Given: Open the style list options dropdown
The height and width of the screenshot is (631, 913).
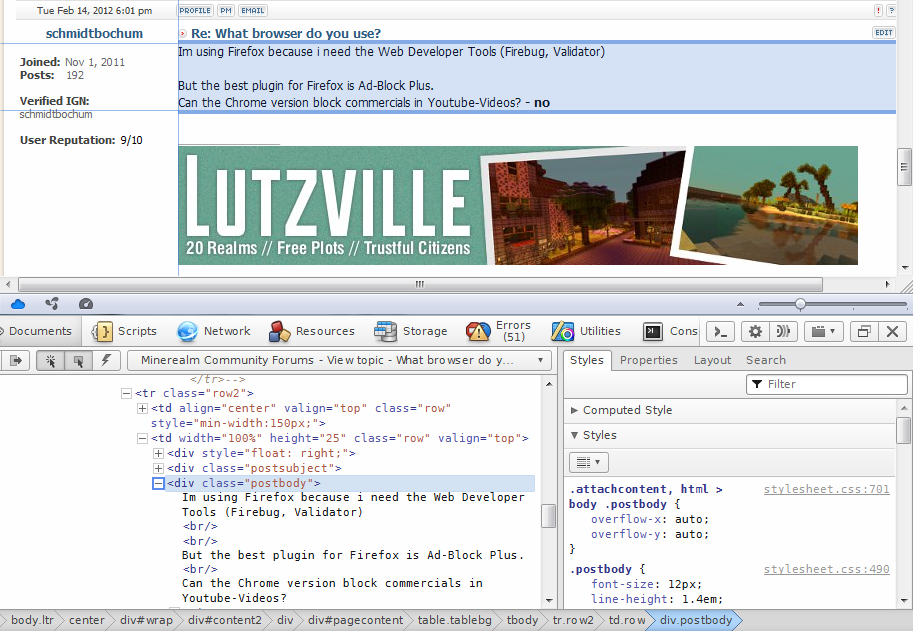Looking at the screenshot, I should (589, 463).
